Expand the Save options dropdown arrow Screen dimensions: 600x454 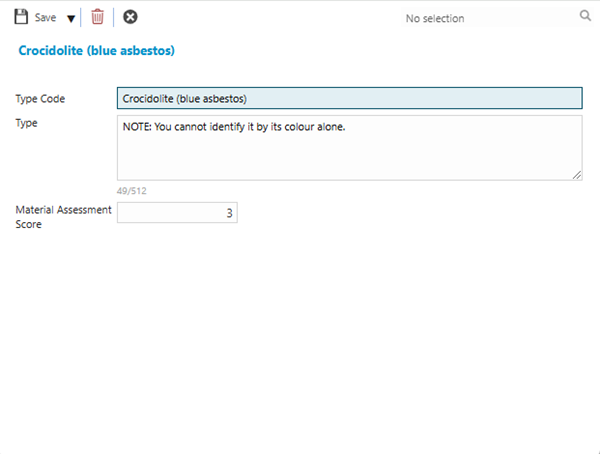(70, 18)
